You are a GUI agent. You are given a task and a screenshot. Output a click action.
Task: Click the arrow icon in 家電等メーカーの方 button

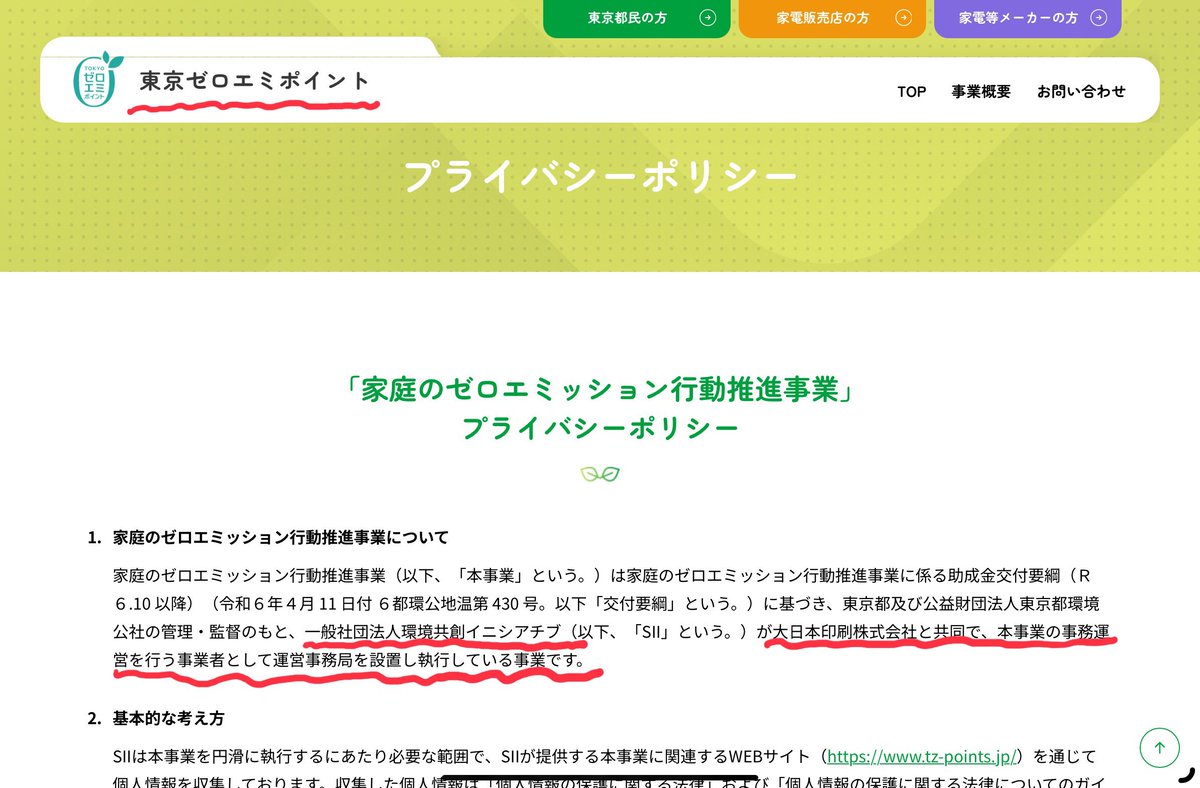[1098, 17]
